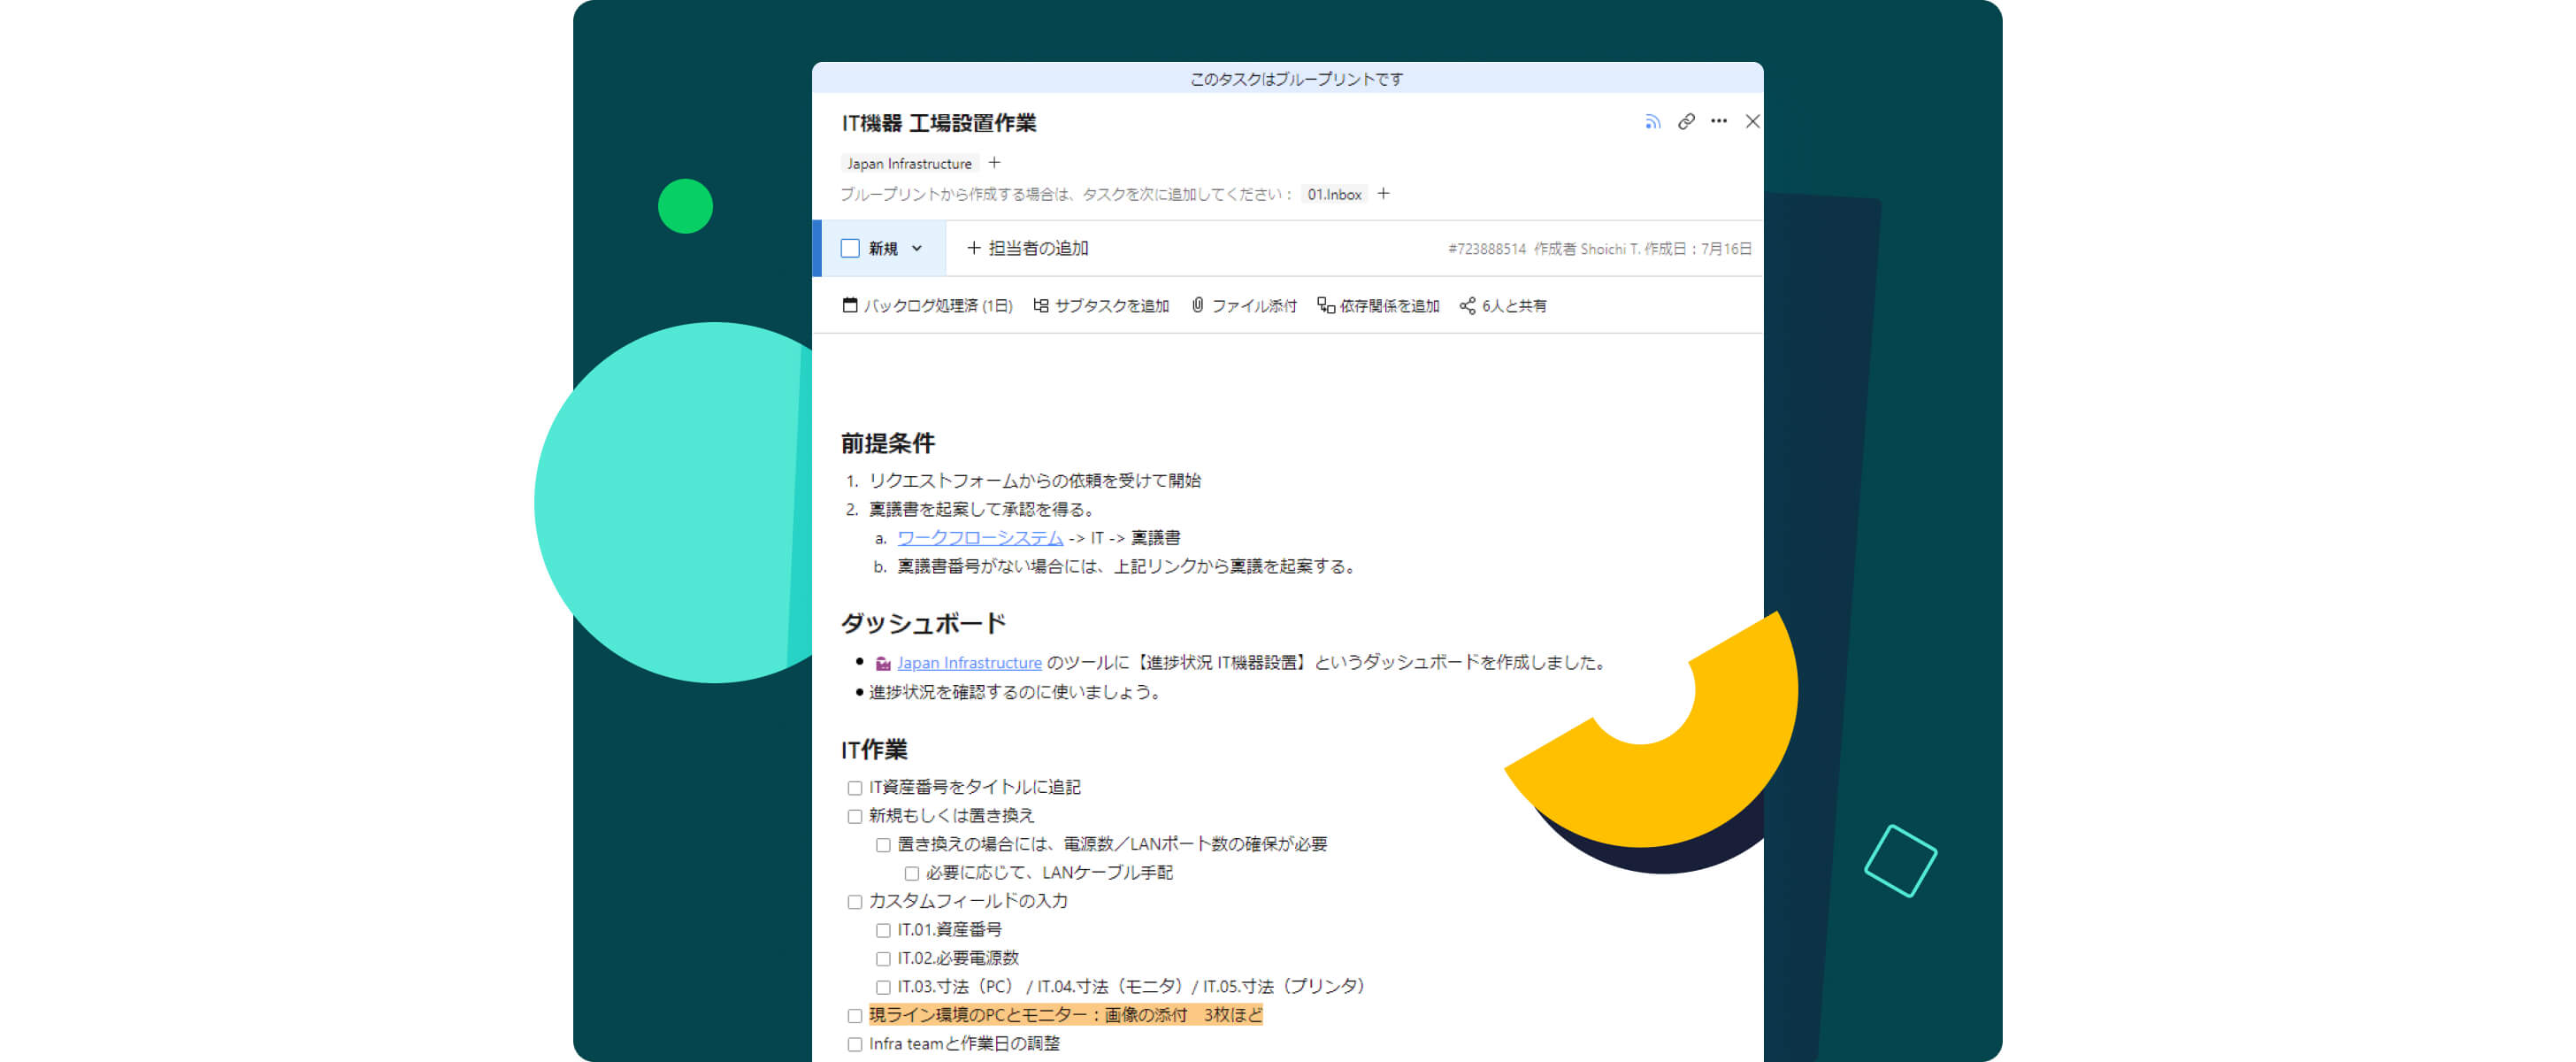Open the three-dot more options menu
The height and width of the screenshot is (1062, 2576).
click(x=1719, y=121)
